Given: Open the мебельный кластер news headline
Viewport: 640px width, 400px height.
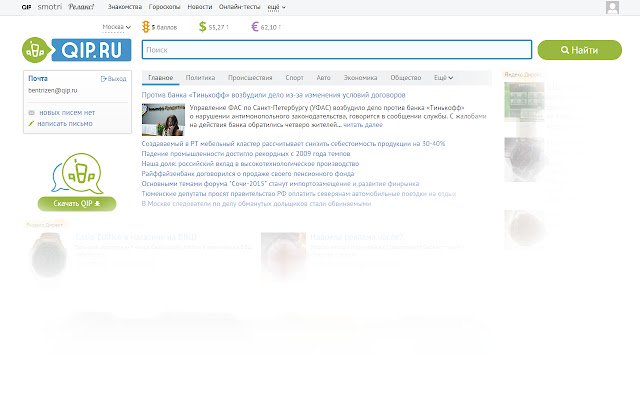Looking at the screenshot, I should [293, 144].
